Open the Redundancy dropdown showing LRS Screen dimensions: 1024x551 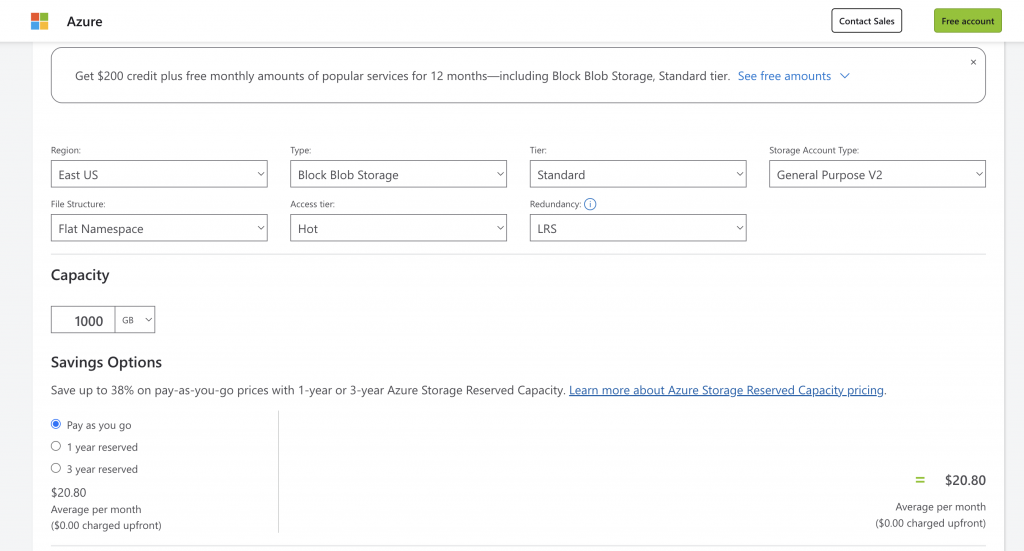(638, 228)
